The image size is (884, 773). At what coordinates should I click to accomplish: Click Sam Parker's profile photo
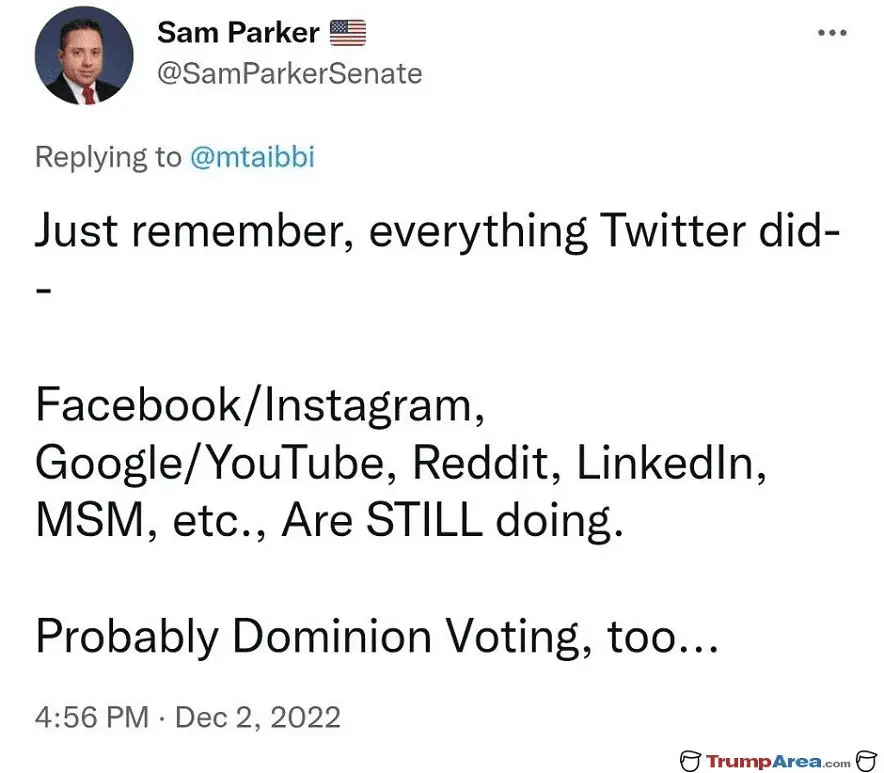pos(84,62)
